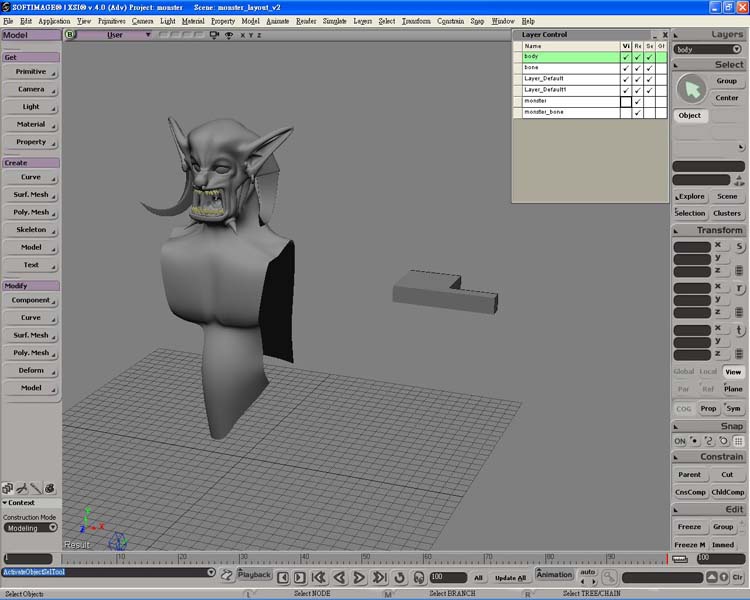Expand the Primitive menu button
Image resolution: width=750 pixels, height=600 pixels.
pyautogui.click(x=31, y=72)
